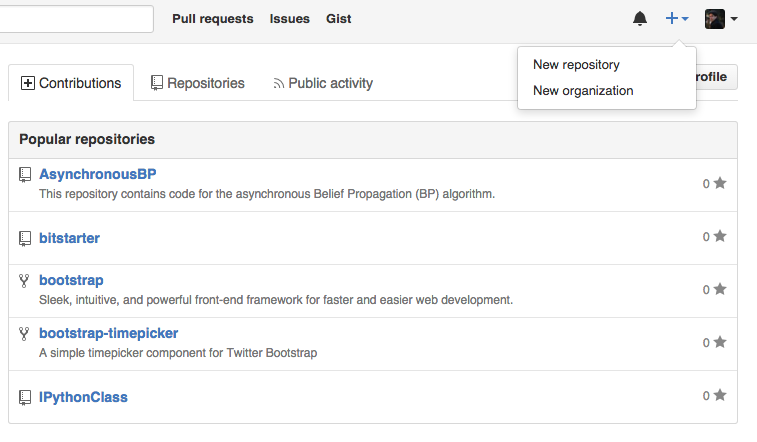The width and height of the screenshot is (757, 442).
Task: Click the Popular repositories heading
Action: (x=87, y=139)
